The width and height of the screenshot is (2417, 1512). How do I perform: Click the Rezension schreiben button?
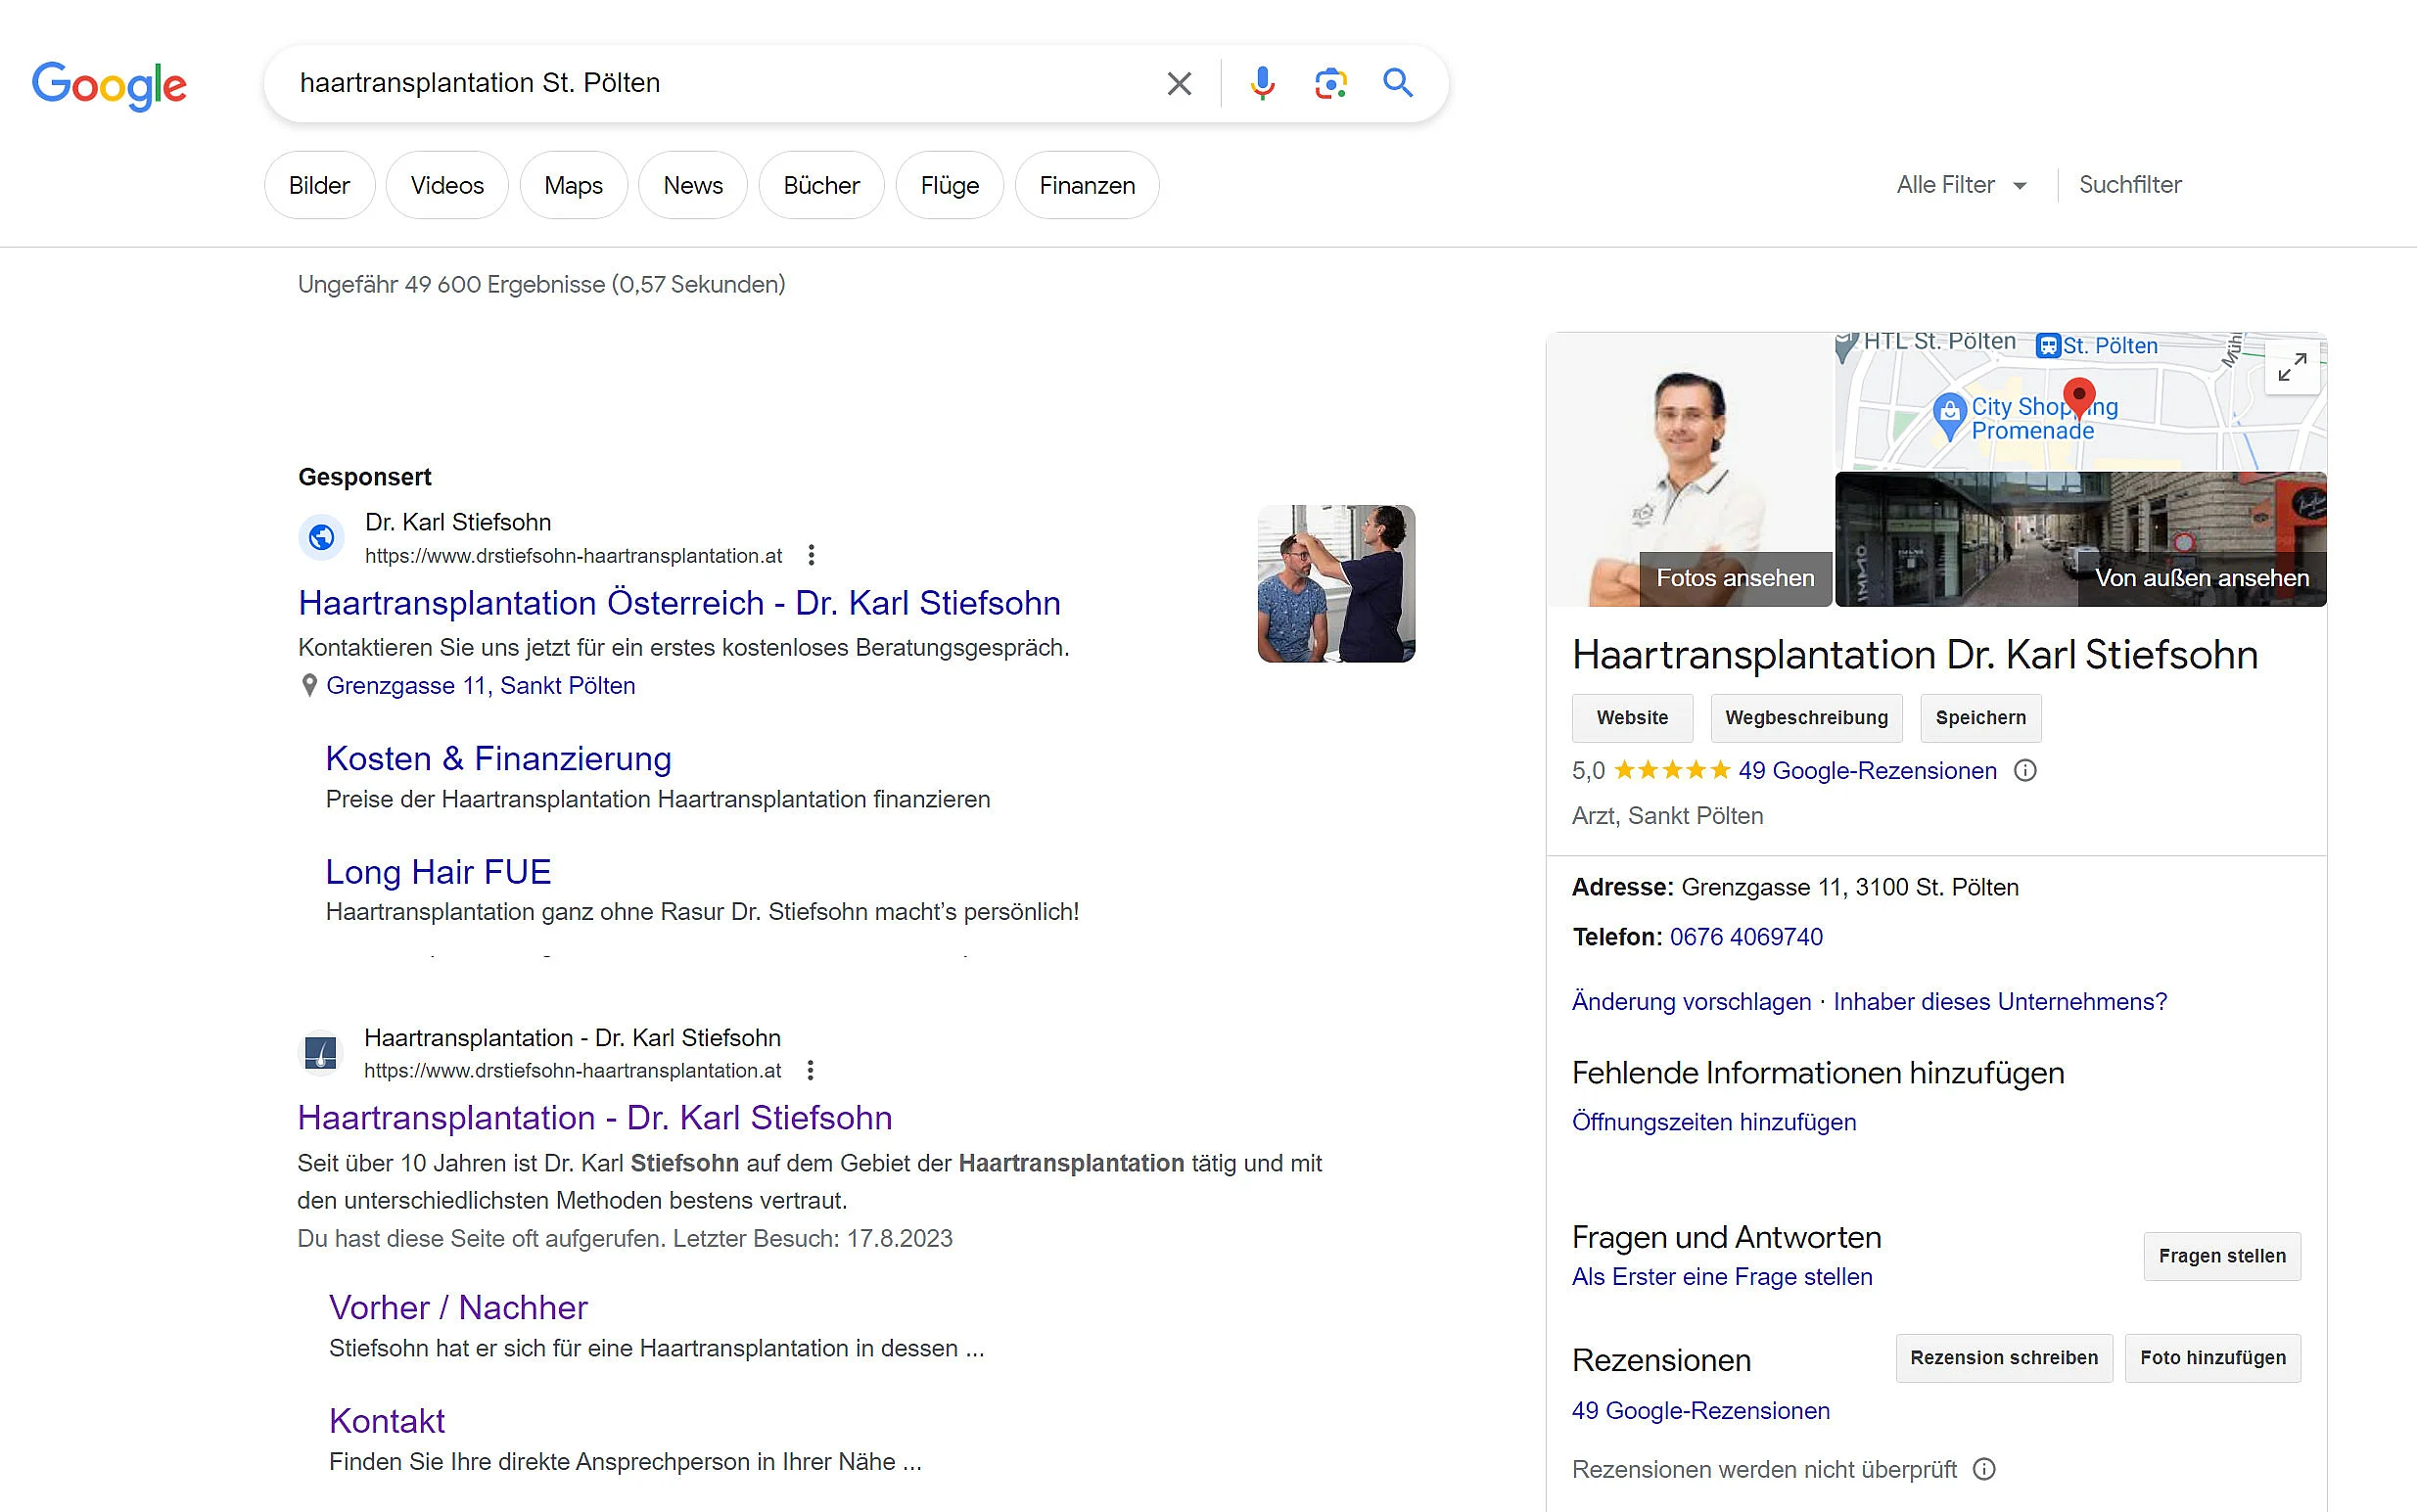2004,1358
